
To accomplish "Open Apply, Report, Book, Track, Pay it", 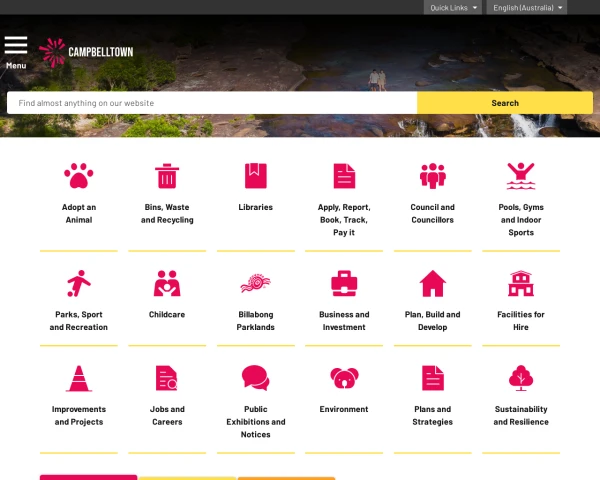I will [x=344, y=220].
